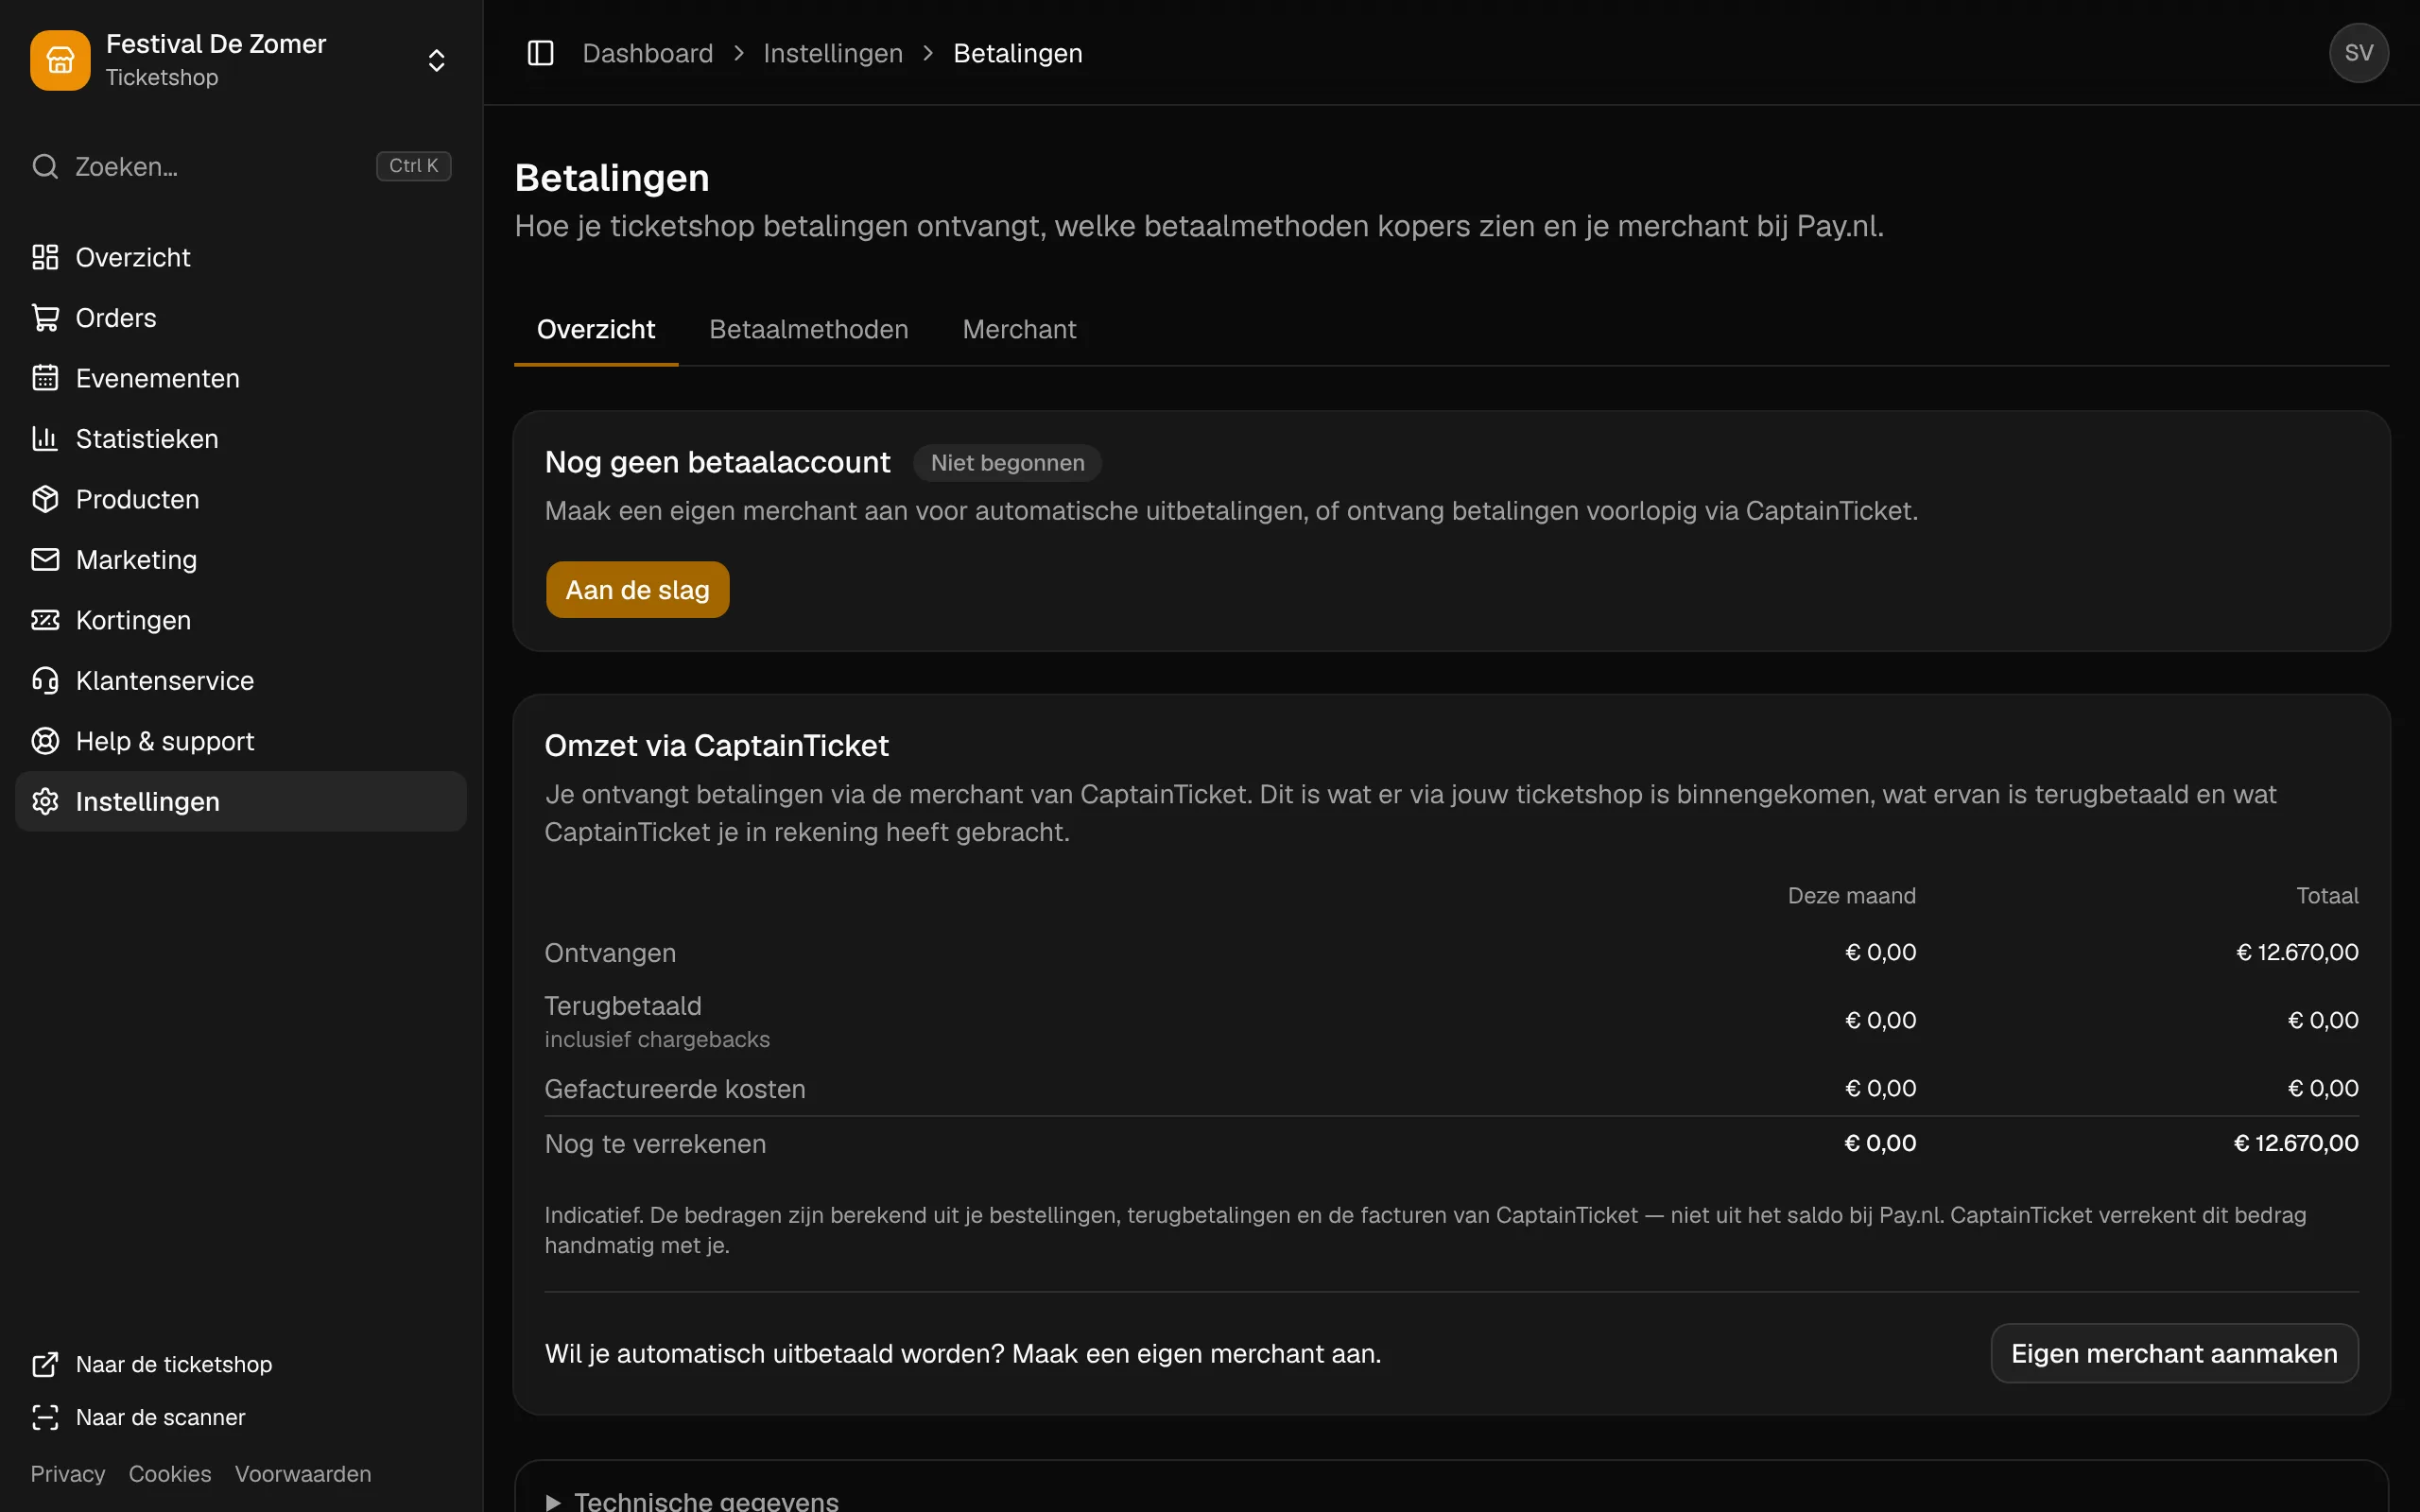Click the Nog te verrekenen row label
The image size is (2420, 1512).
(655, 1144)
